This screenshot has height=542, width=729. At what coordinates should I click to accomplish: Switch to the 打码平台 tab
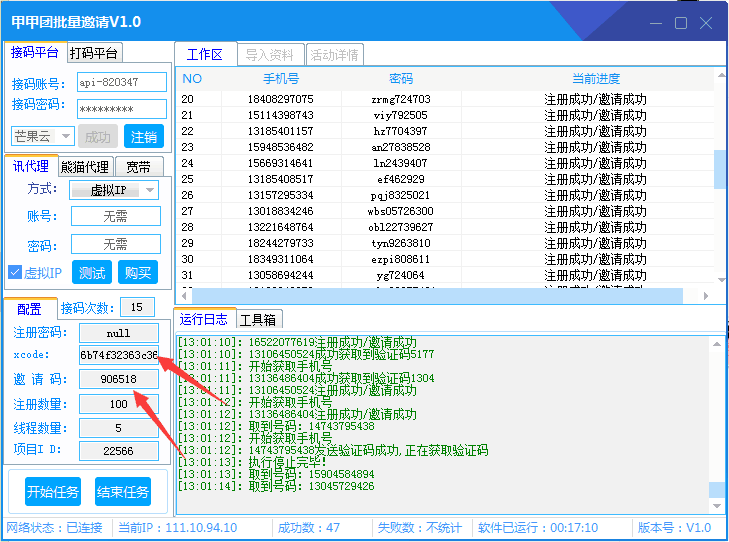pos(94,53)
